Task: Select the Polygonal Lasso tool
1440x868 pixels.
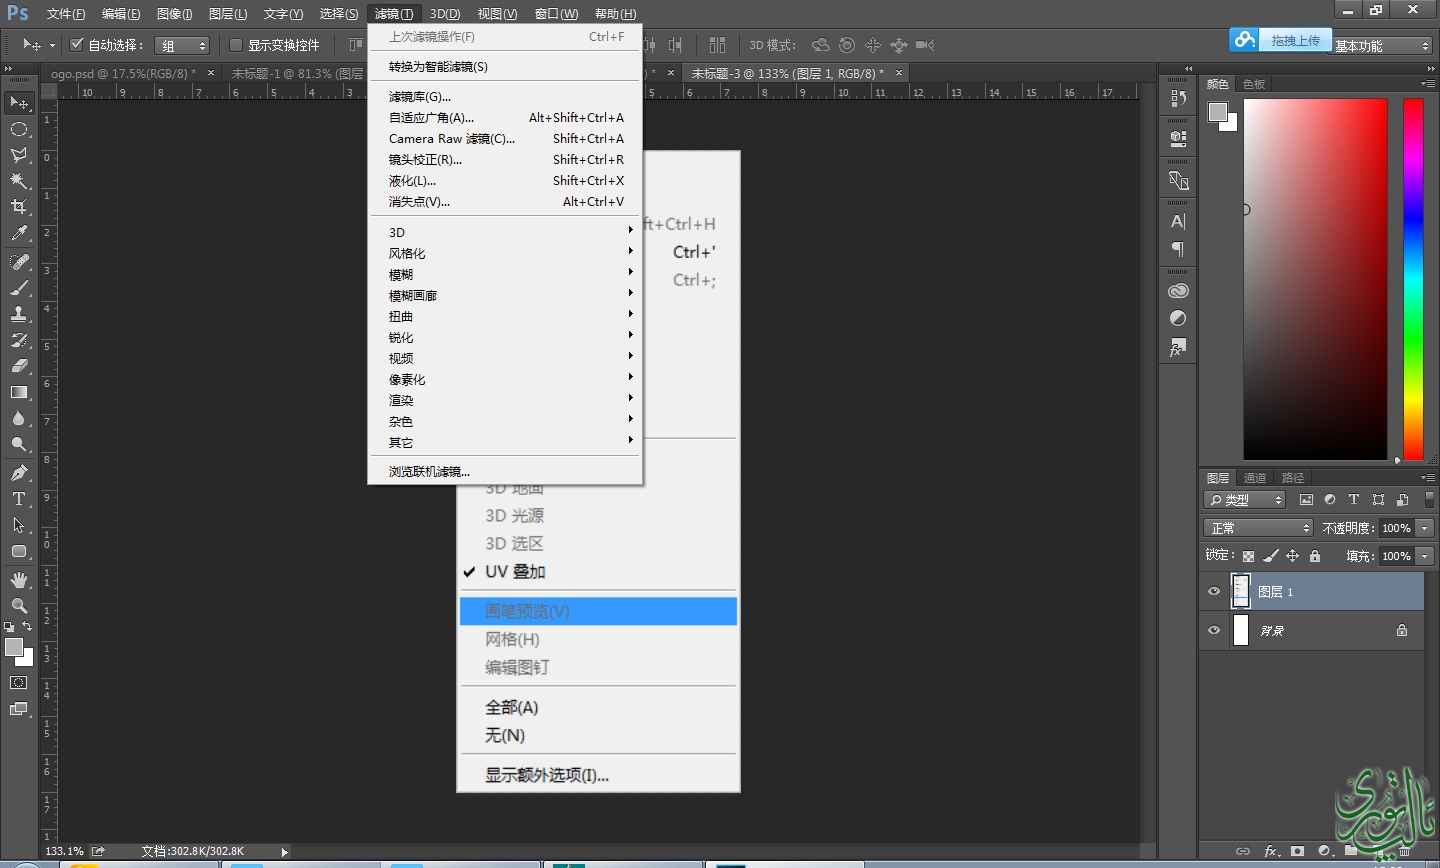Action: click(x=19, y=155)
